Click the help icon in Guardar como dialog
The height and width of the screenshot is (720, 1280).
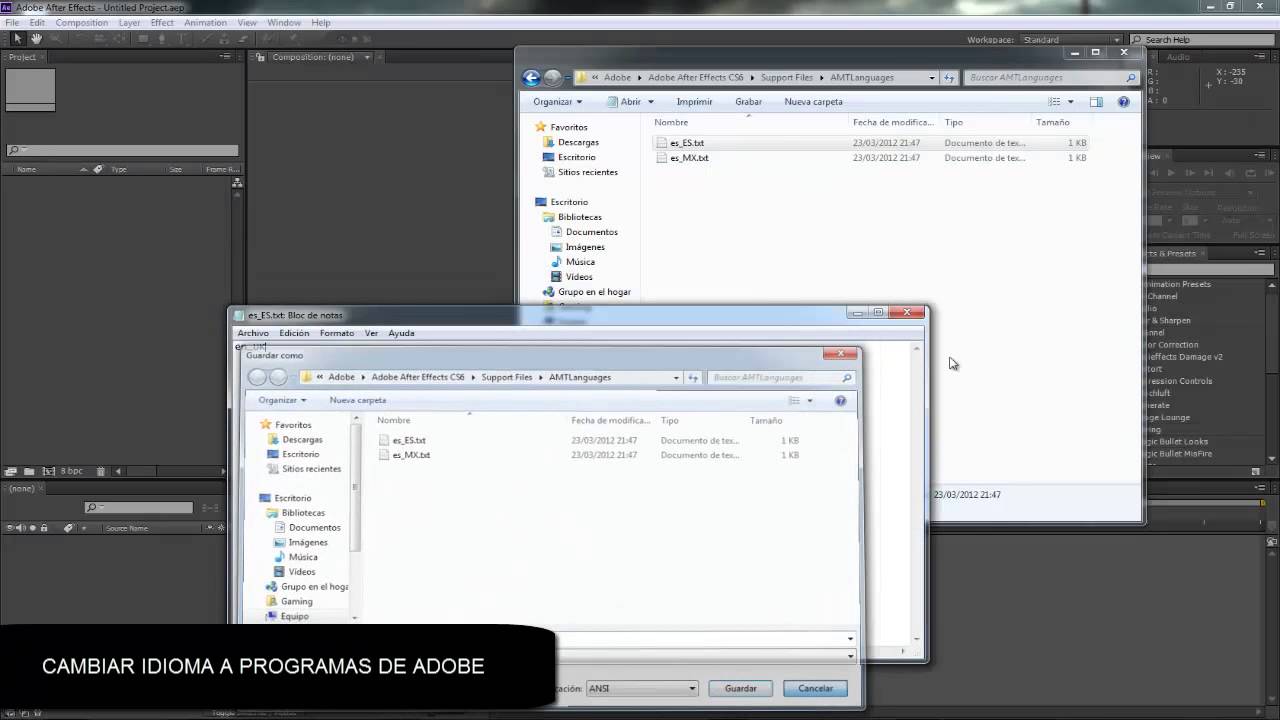click(840, 400)
